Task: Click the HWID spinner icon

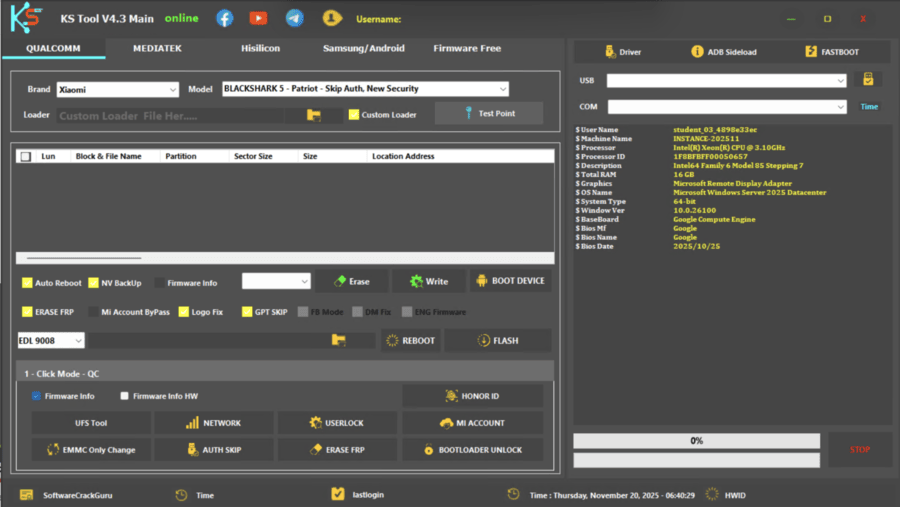Action: (712, 494)
